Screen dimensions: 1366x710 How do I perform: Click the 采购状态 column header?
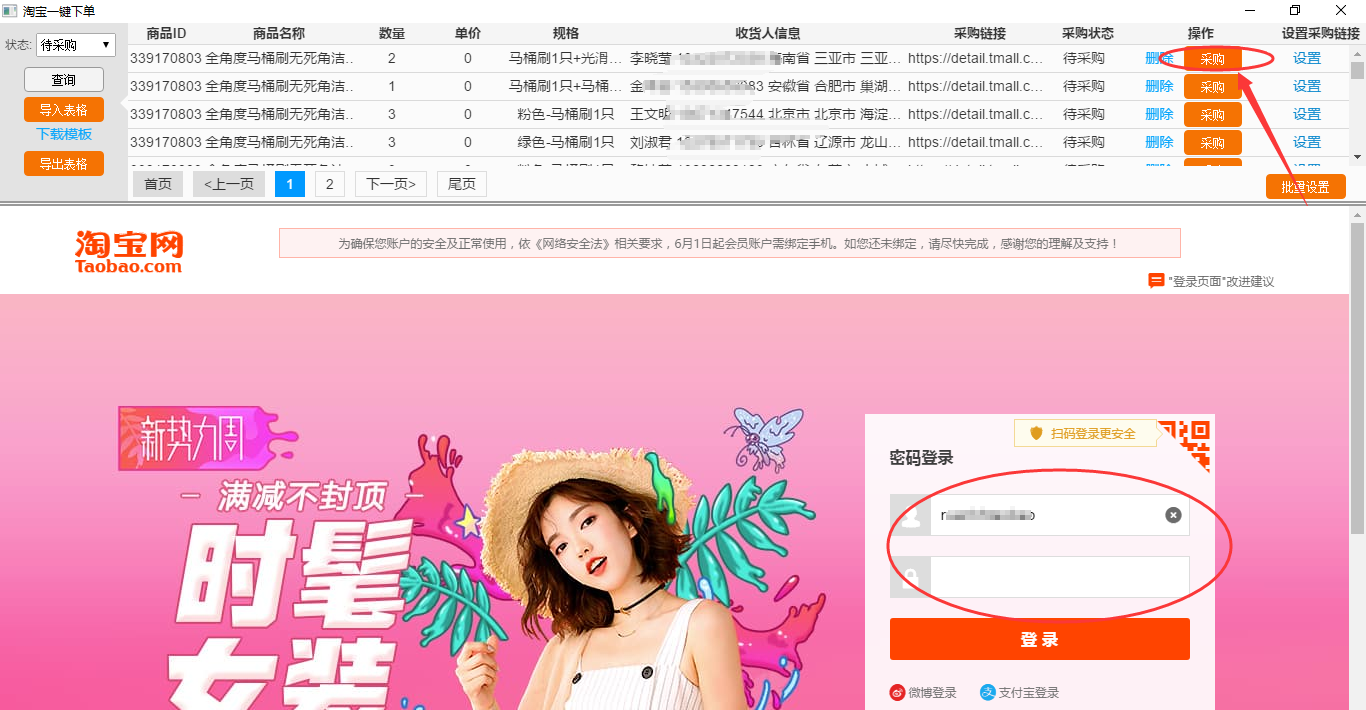1088,33
